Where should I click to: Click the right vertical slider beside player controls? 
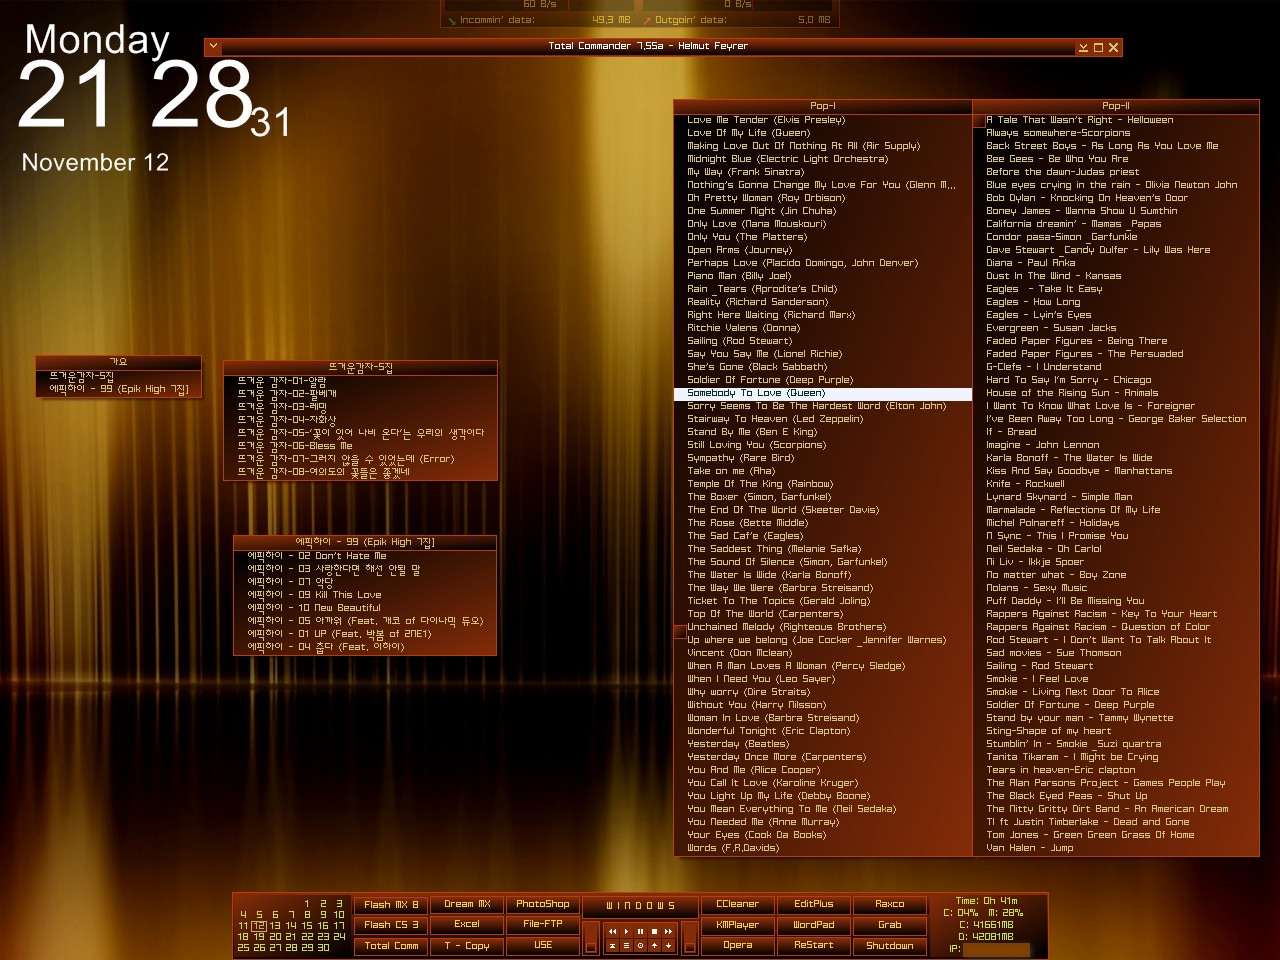690,938
